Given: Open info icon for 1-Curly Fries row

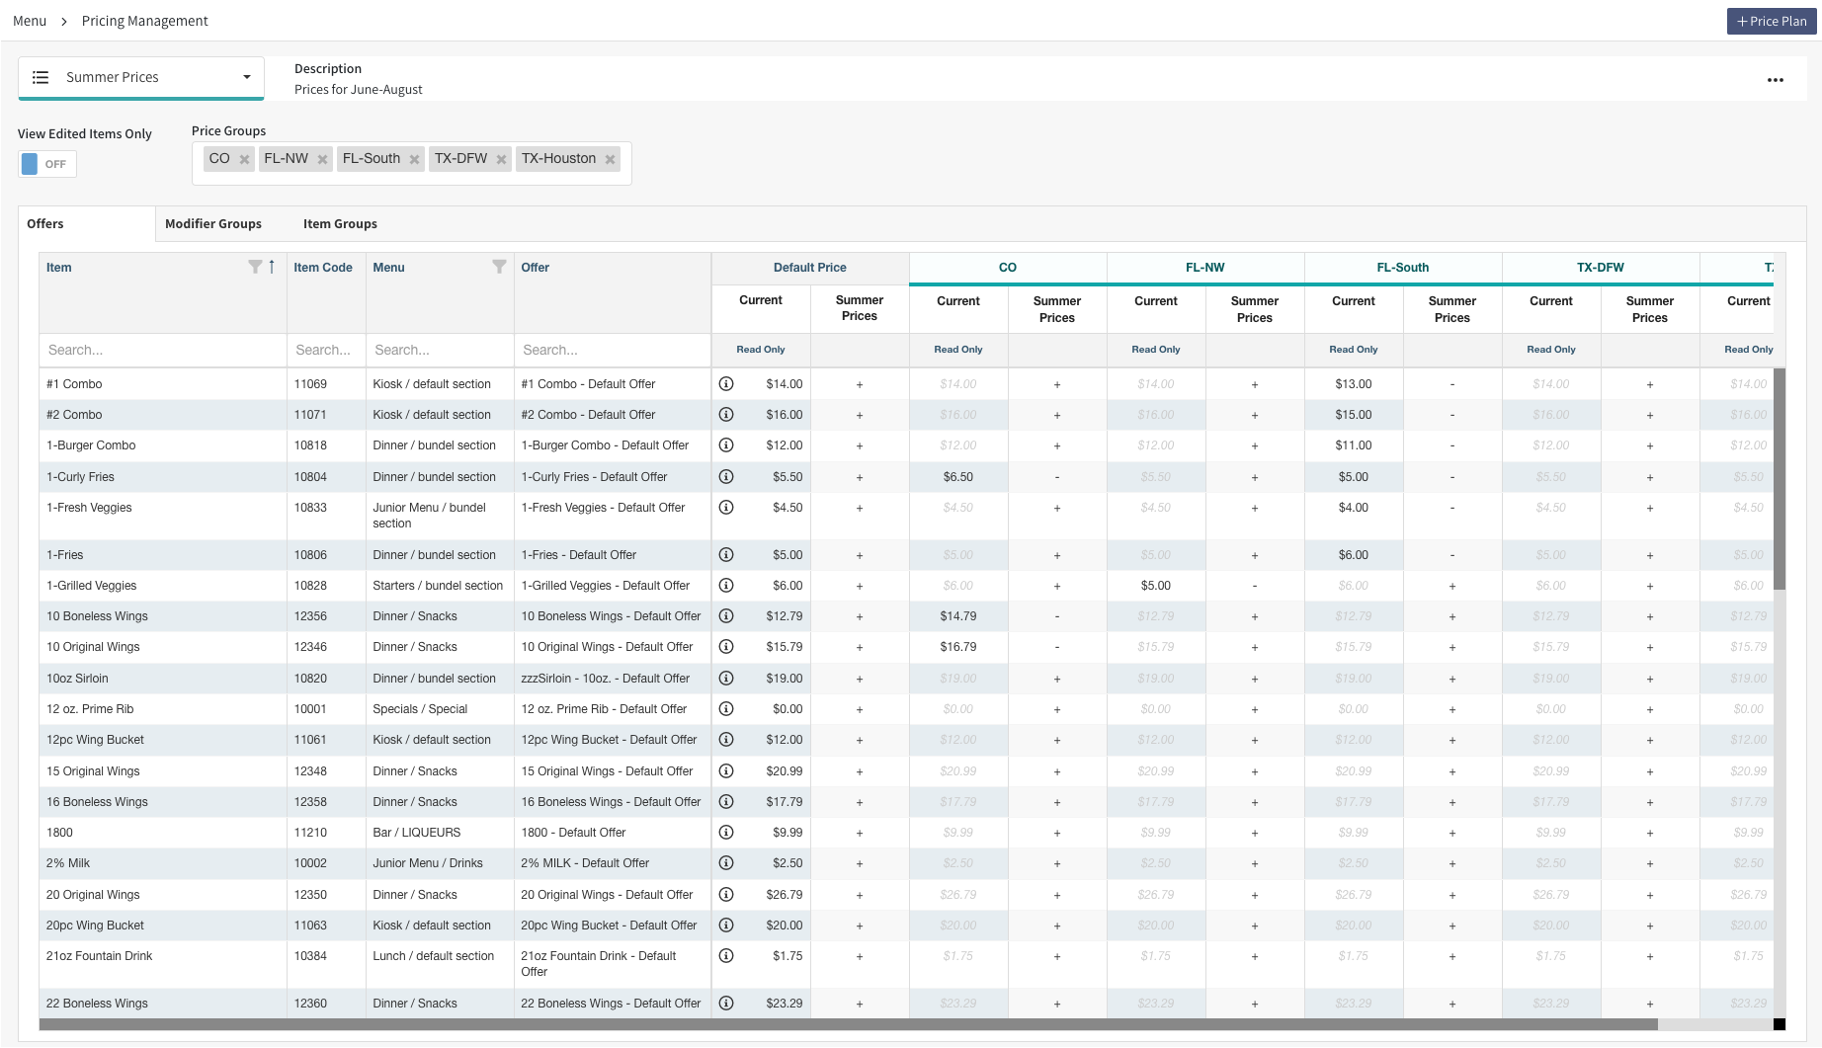Looking at the screenshot, I should tap(727, 477).
